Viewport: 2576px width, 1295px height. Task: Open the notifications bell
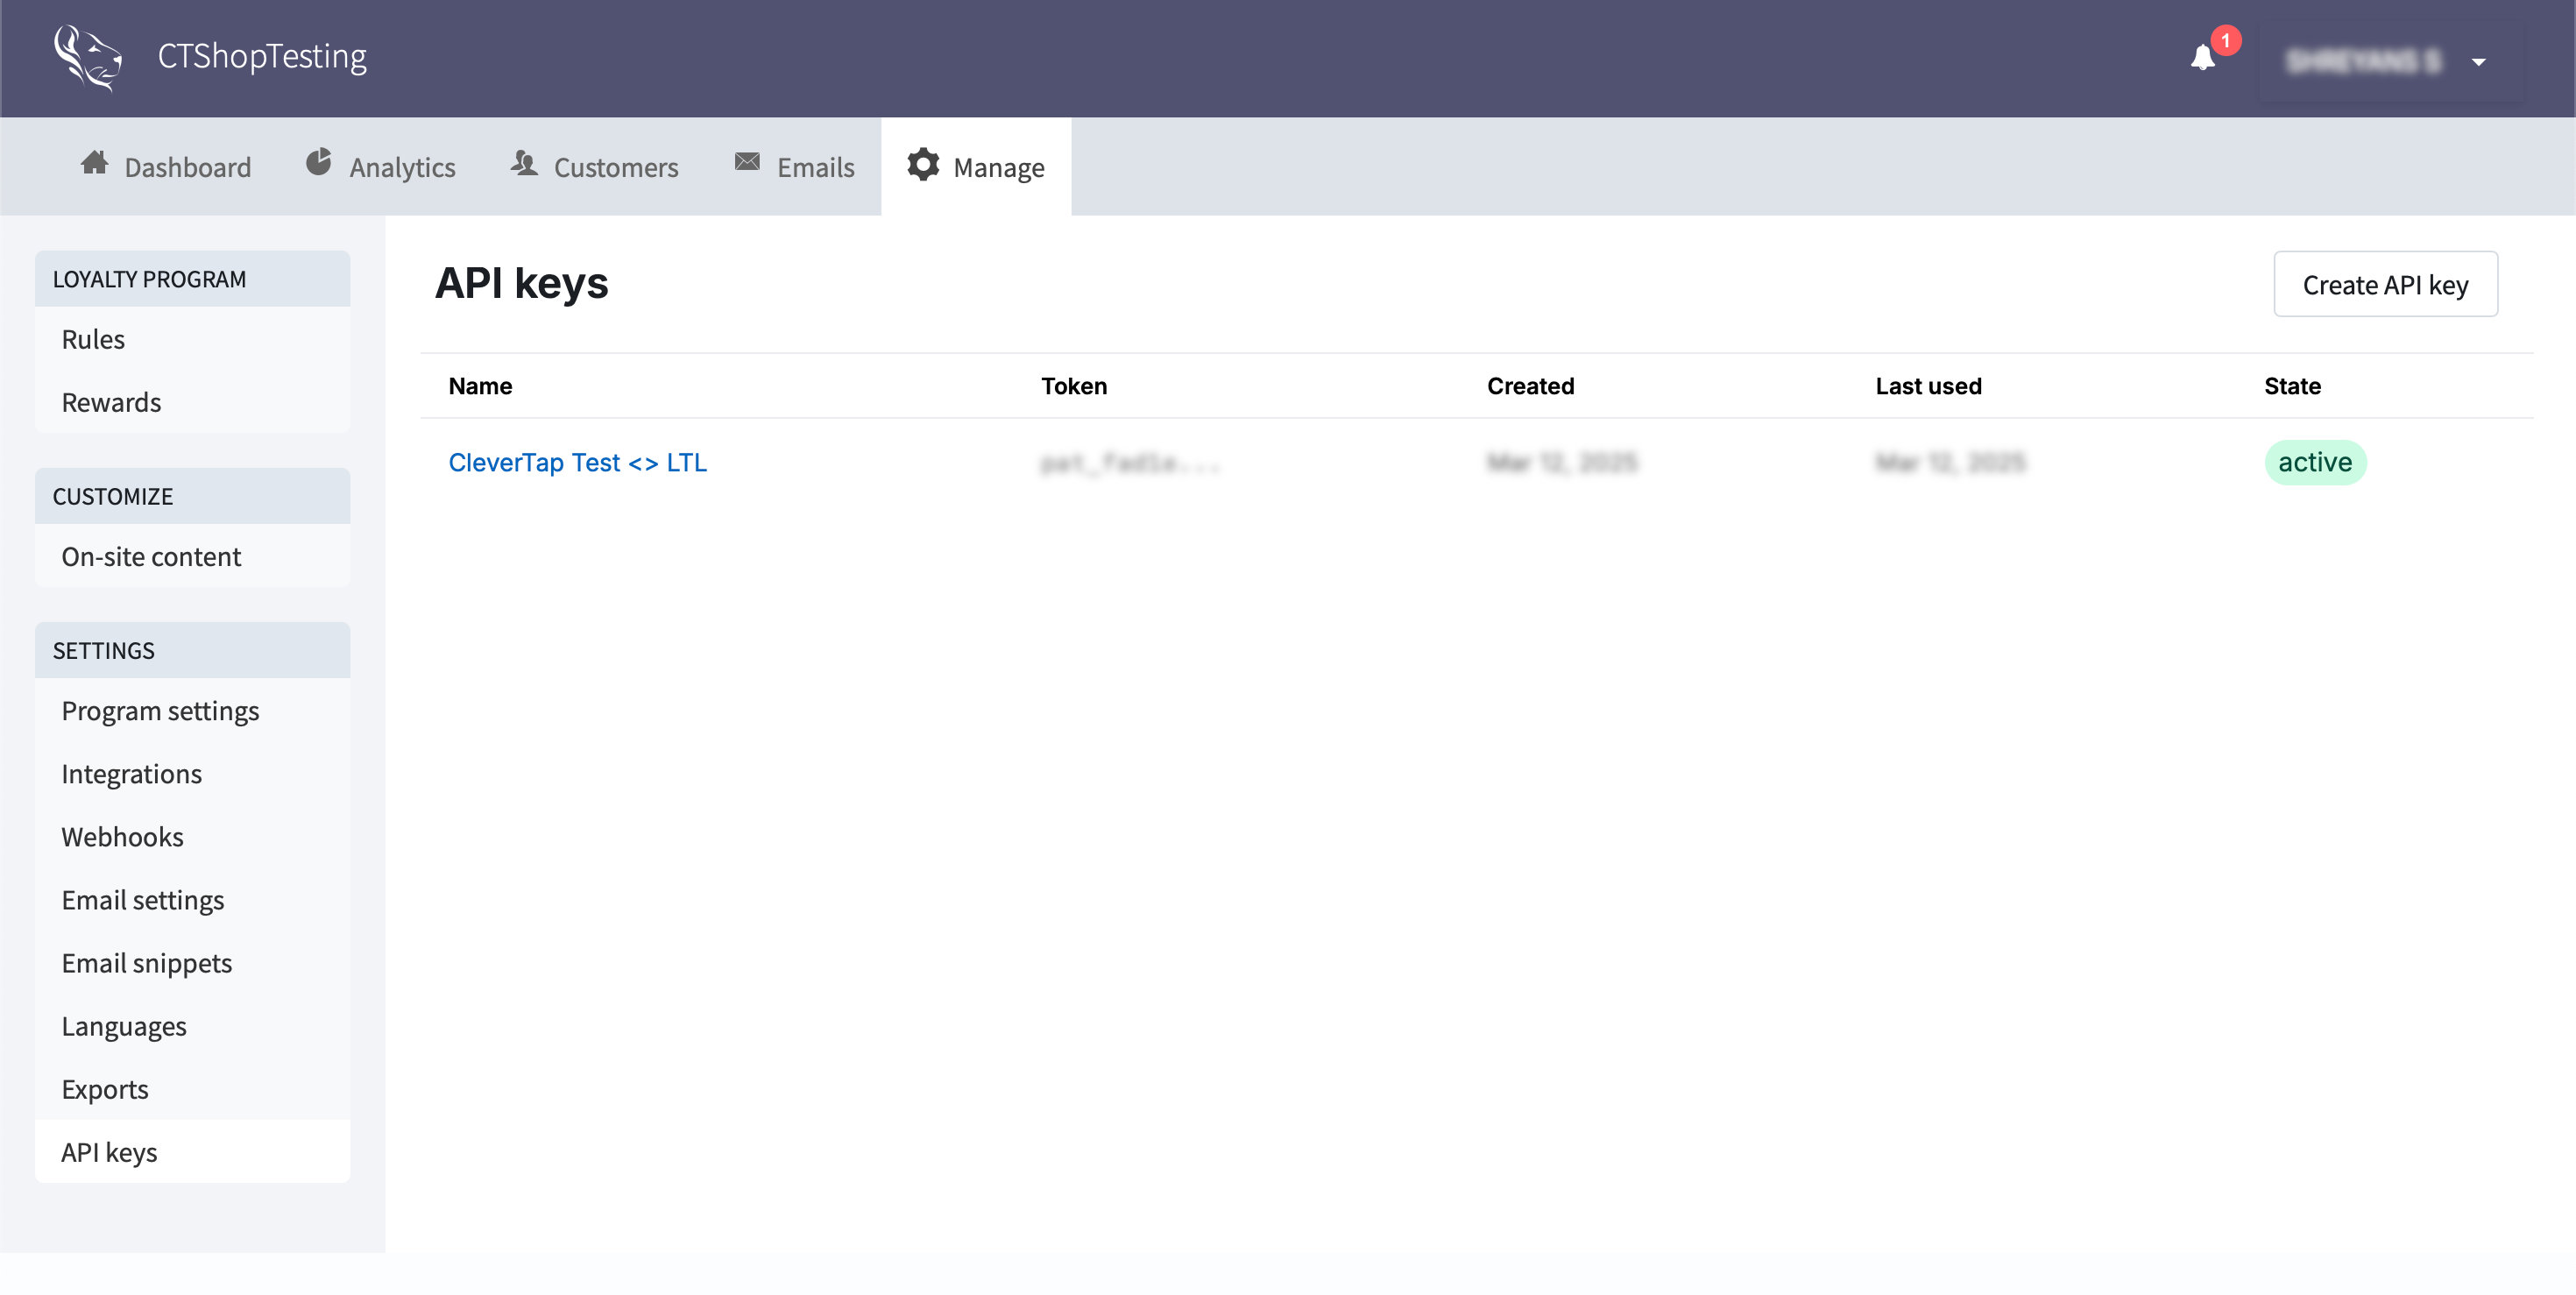(2202, 58)
